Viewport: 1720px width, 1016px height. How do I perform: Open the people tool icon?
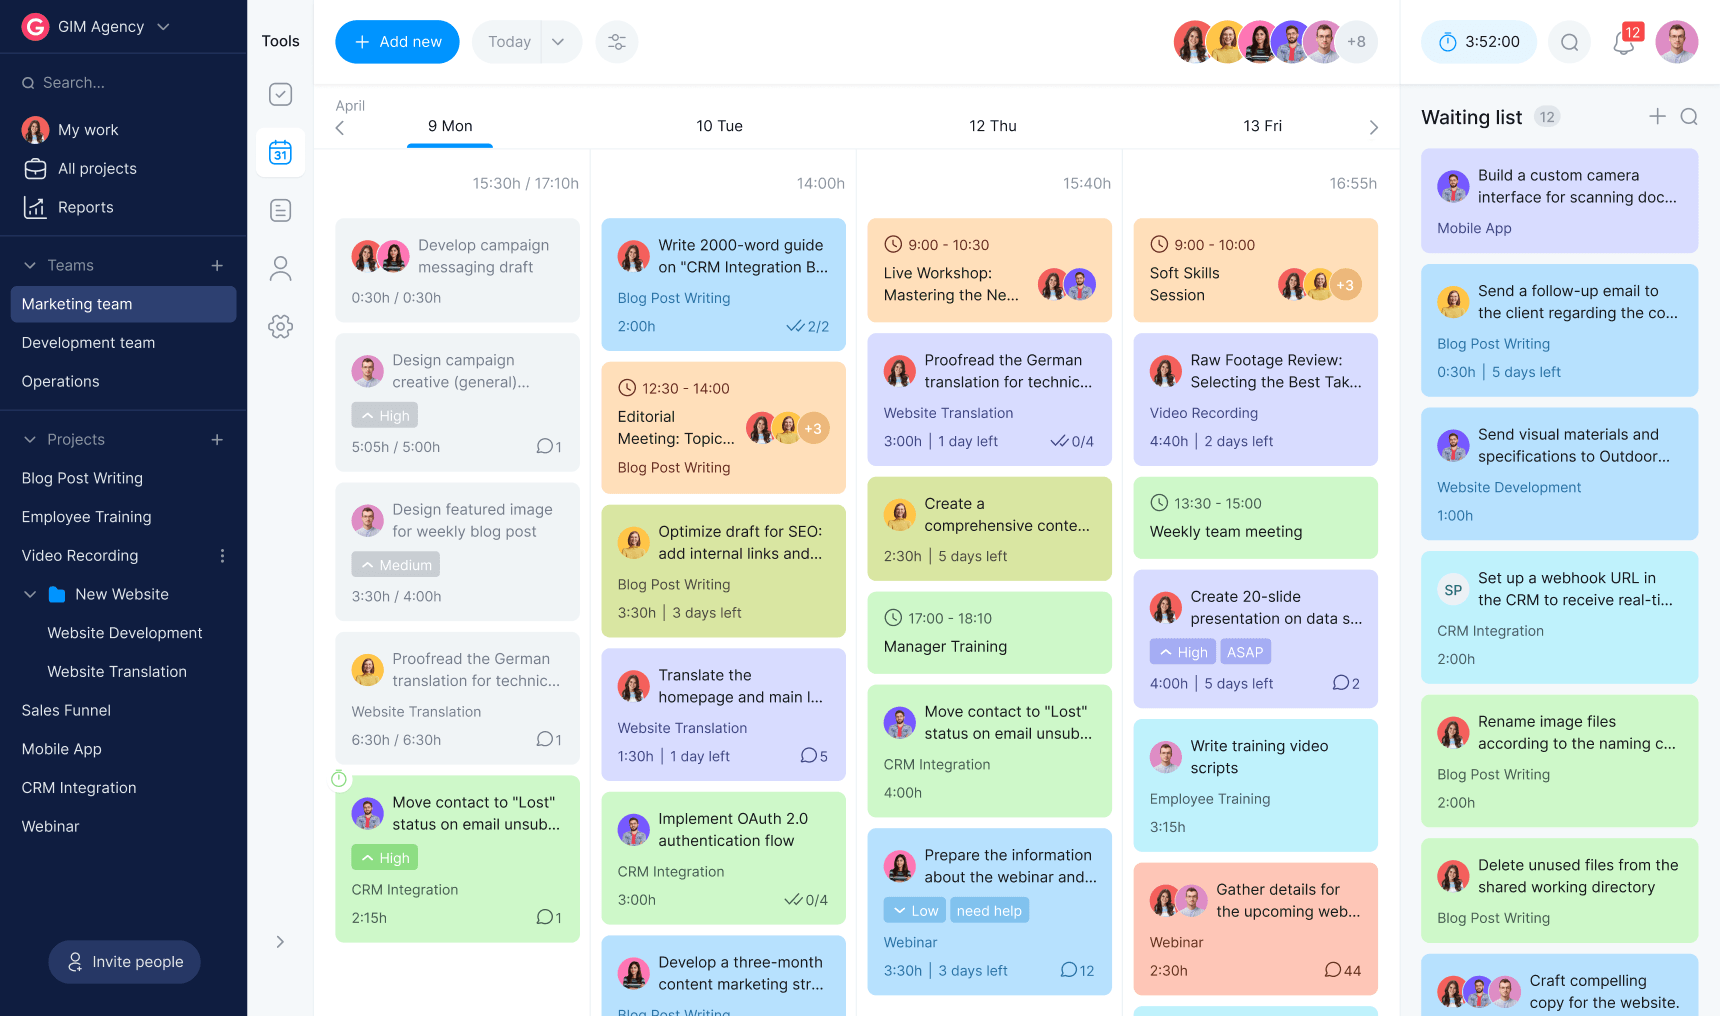pos(280,268)
